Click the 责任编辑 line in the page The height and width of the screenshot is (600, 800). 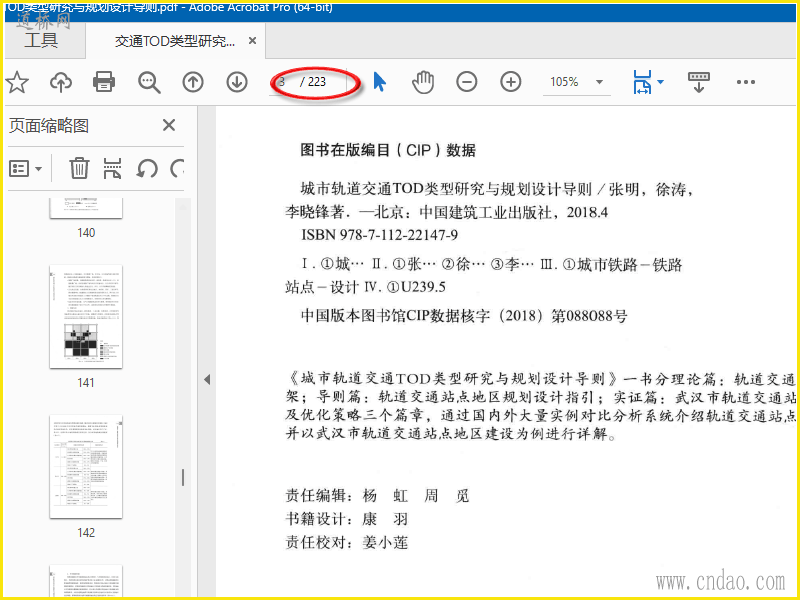coord(377,495)
